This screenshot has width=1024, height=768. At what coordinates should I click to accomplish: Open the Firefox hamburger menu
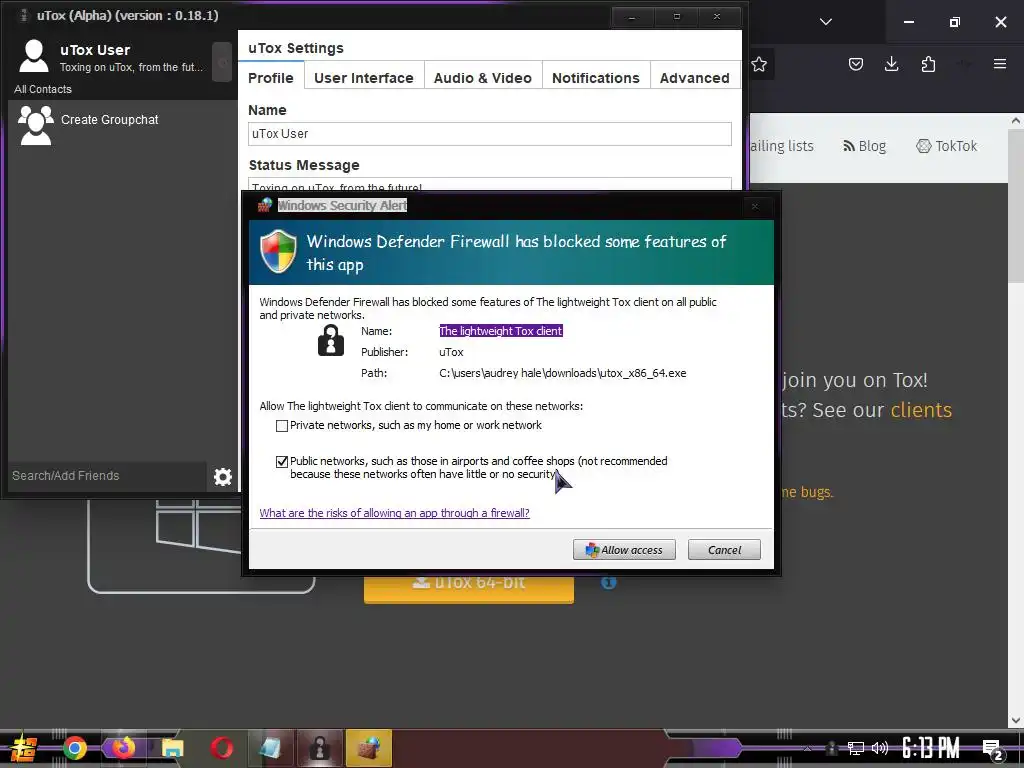[x=1000, y=64]
